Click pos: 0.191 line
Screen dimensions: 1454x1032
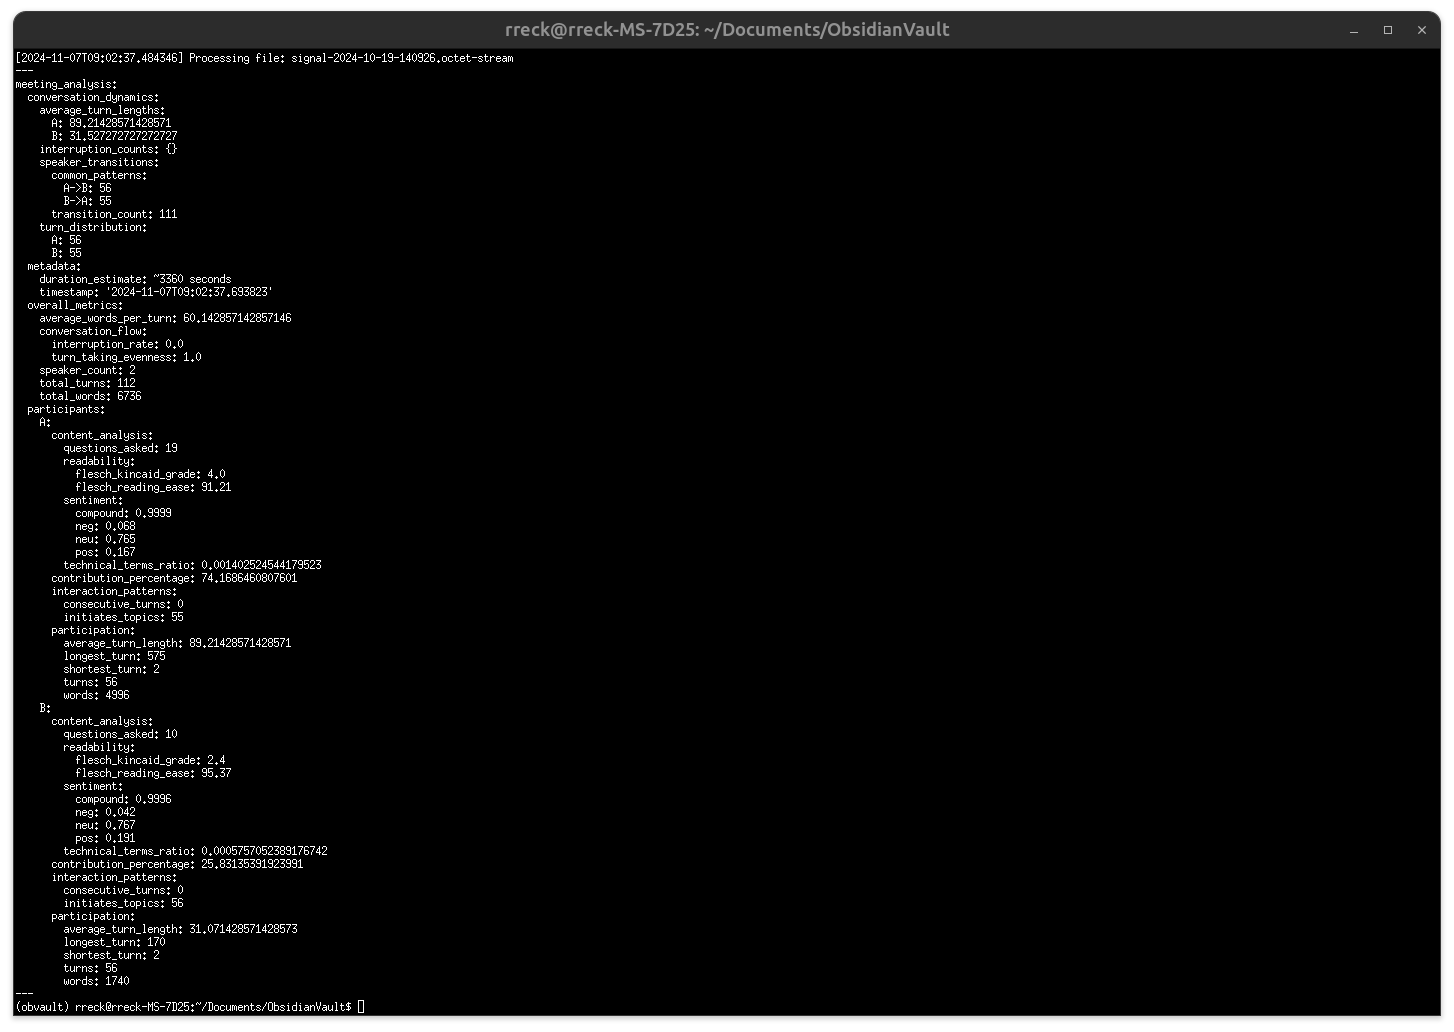click(x=105, y=838)
